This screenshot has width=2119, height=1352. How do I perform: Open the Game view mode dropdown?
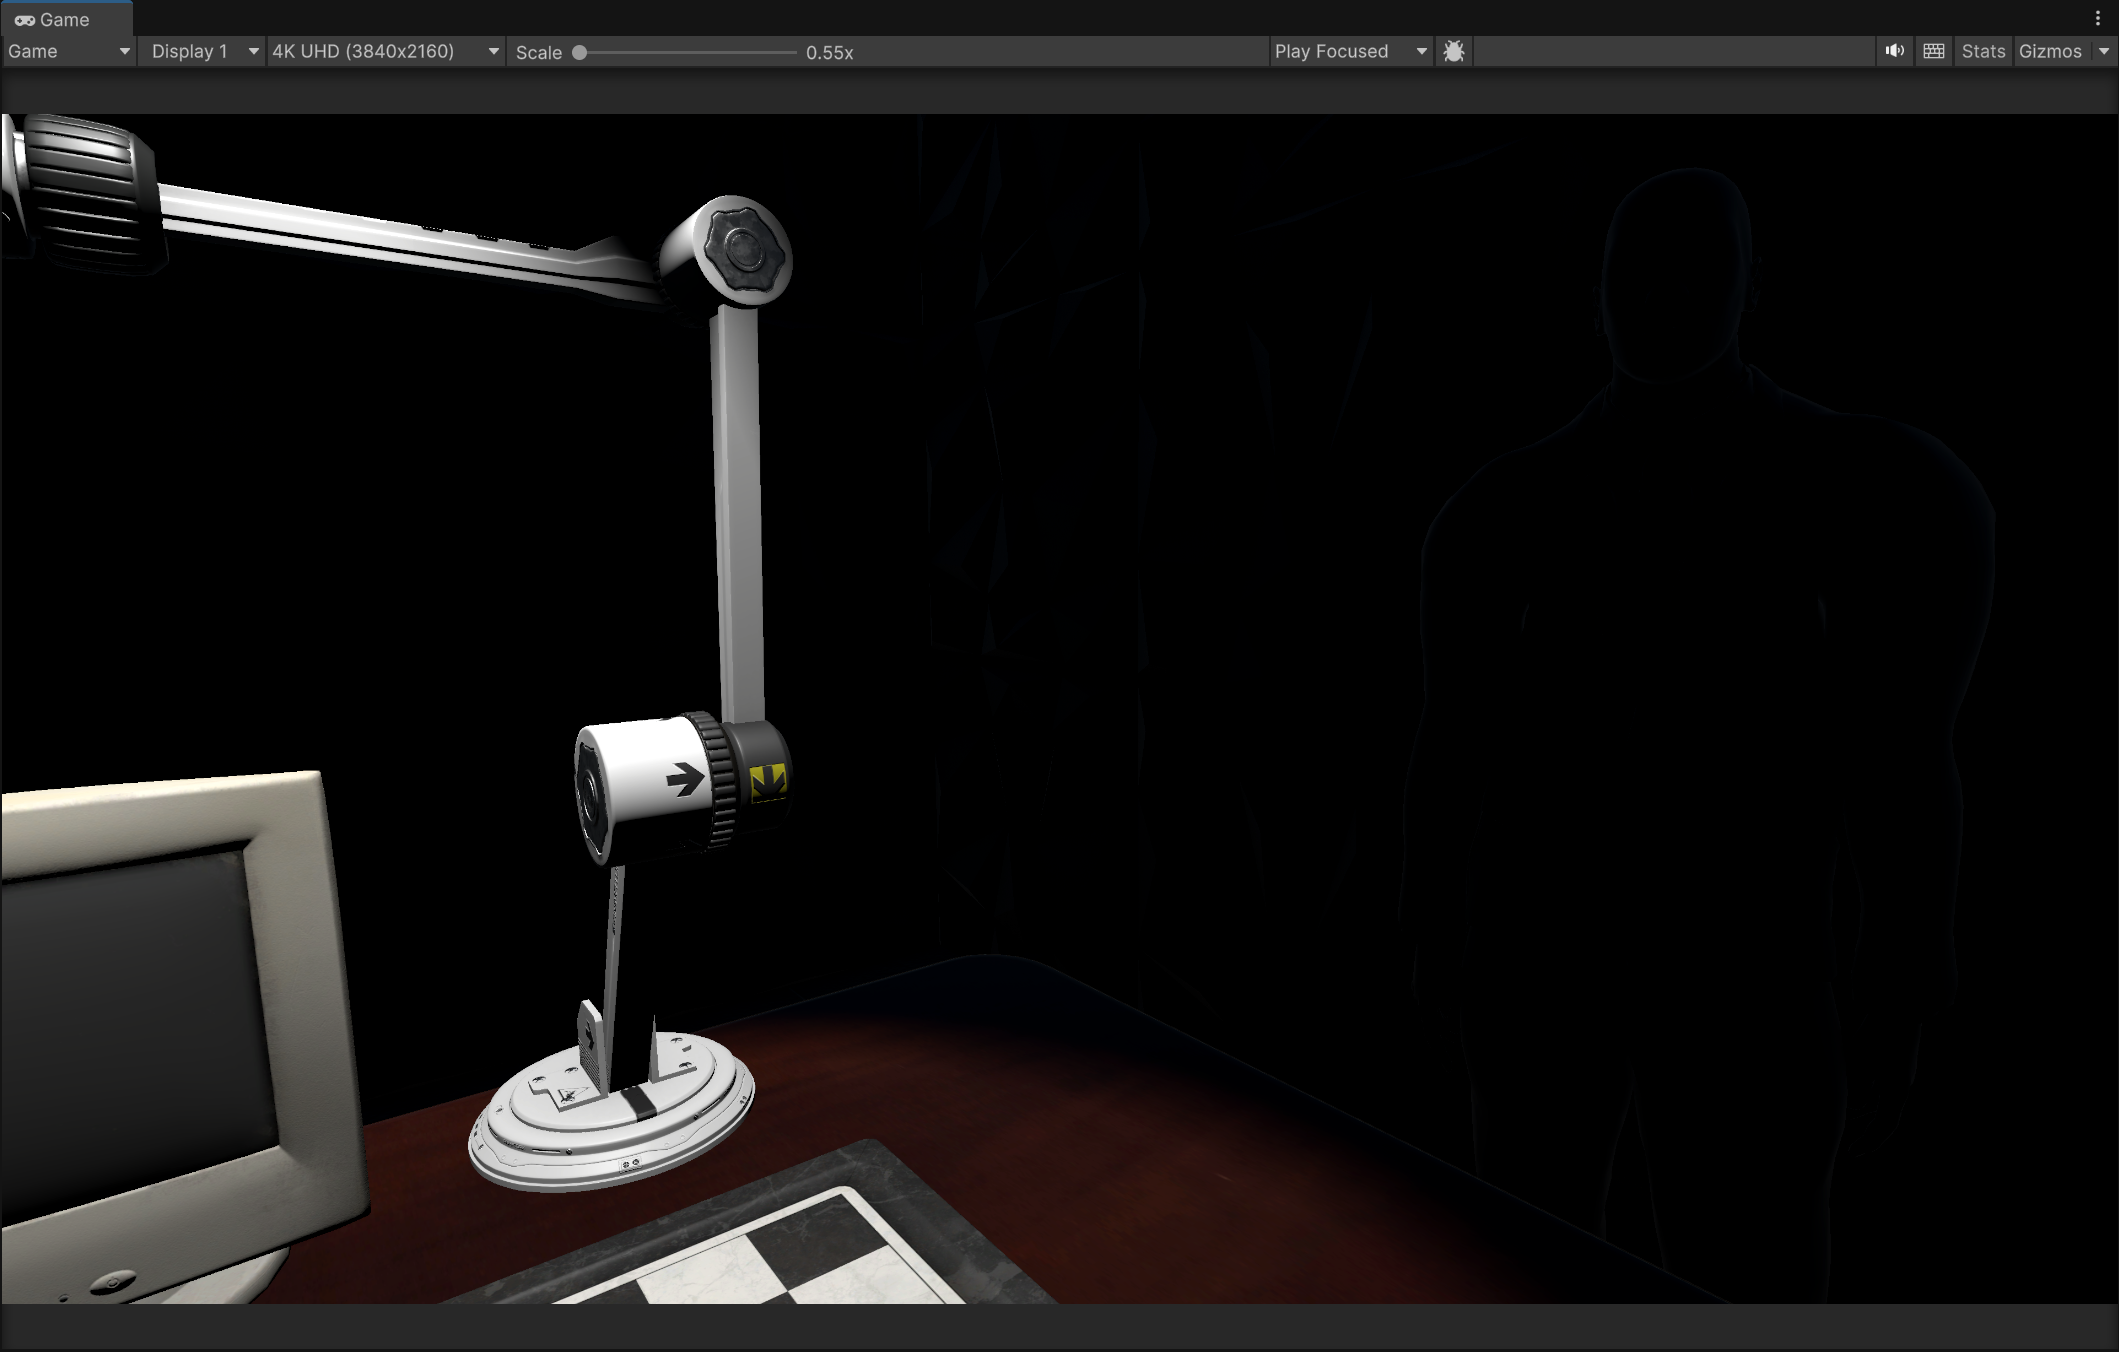tap(69, 51)
